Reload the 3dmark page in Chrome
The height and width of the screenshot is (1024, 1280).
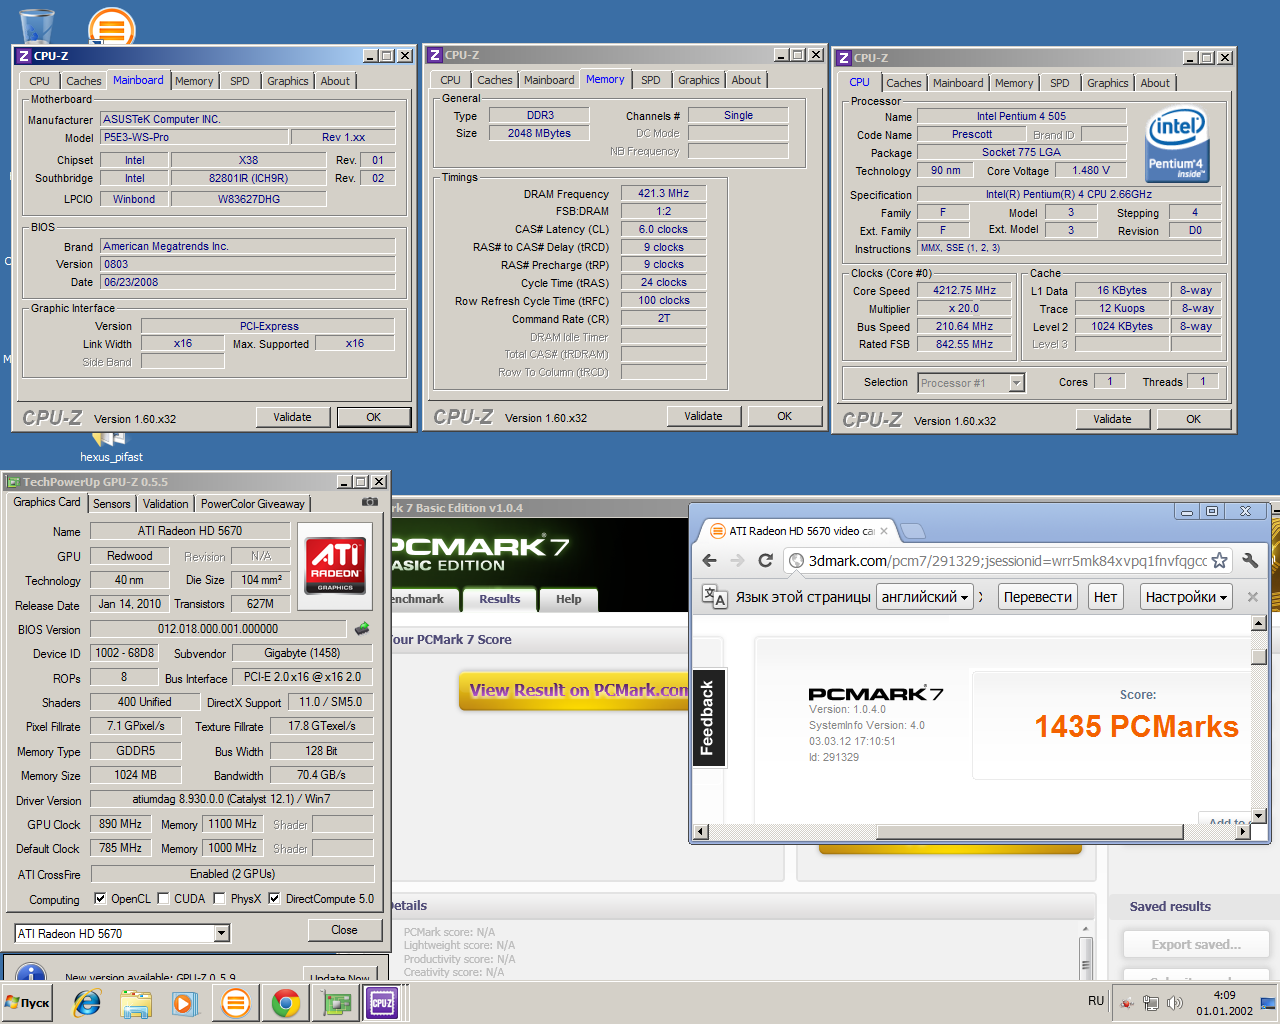(765, 561)
